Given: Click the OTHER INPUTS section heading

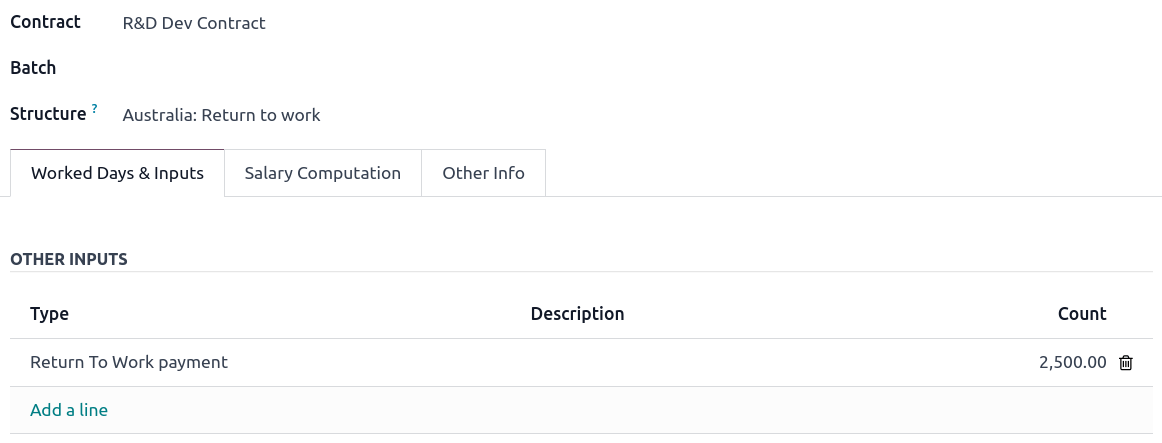Looking at the screenshot, I should click(69, 259).
